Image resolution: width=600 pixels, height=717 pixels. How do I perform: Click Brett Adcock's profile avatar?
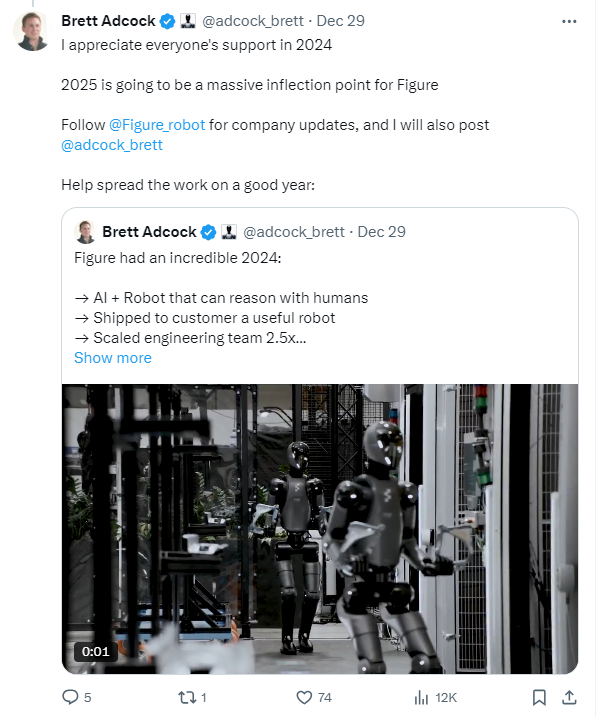32,31
